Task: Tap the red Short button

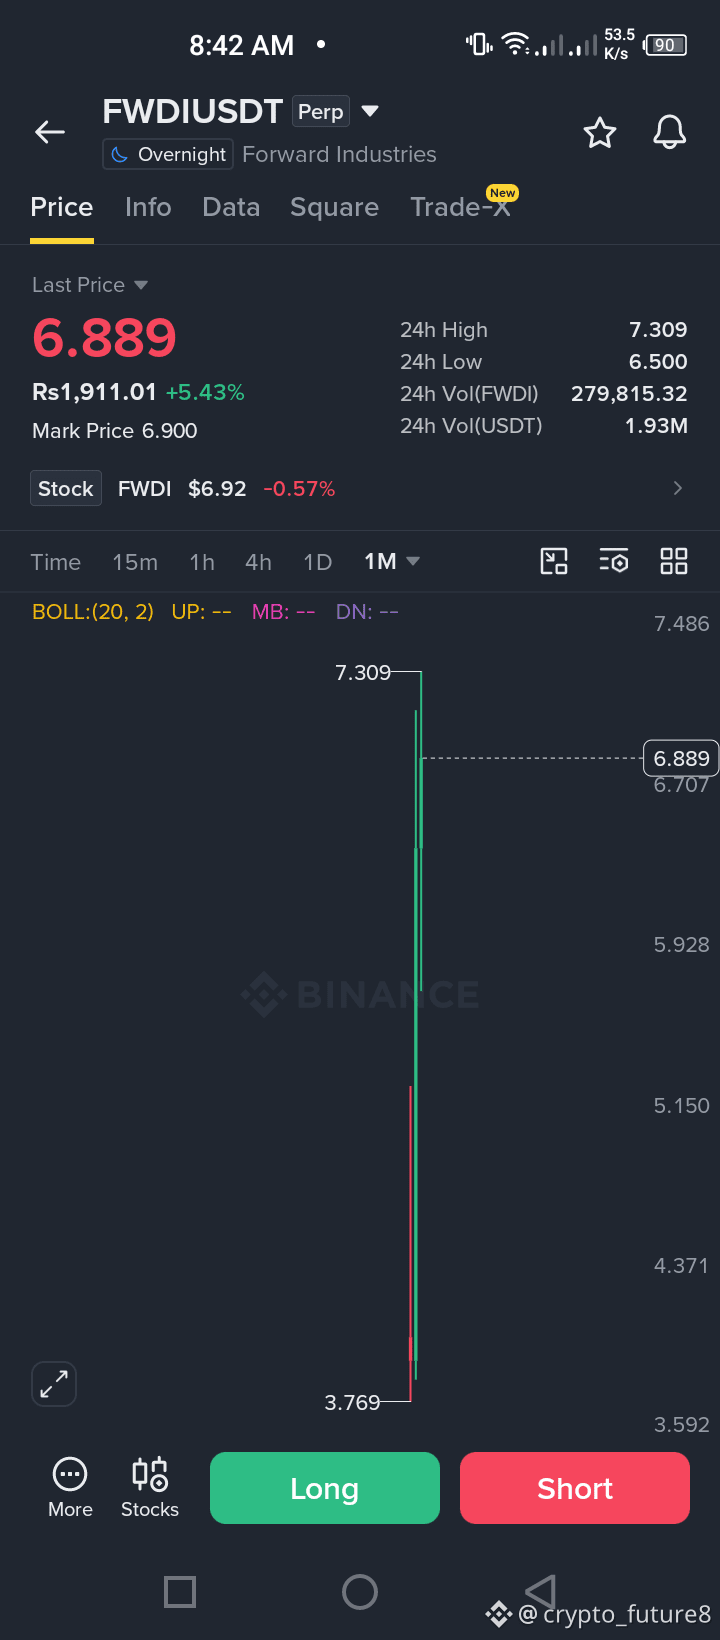Action: click(x=575, y=1488)
